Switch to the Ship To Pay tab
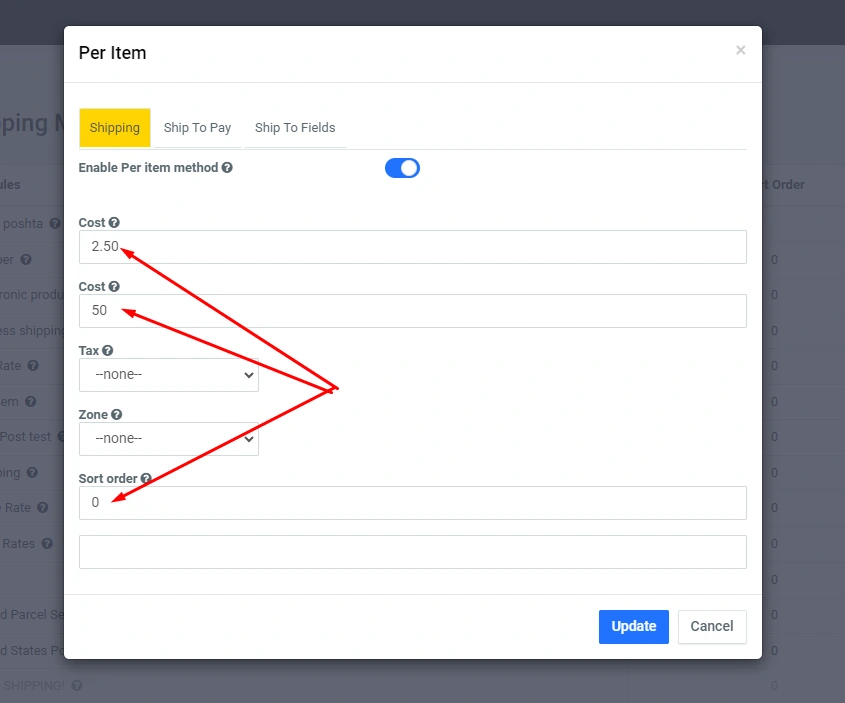 tap(197, 128)
